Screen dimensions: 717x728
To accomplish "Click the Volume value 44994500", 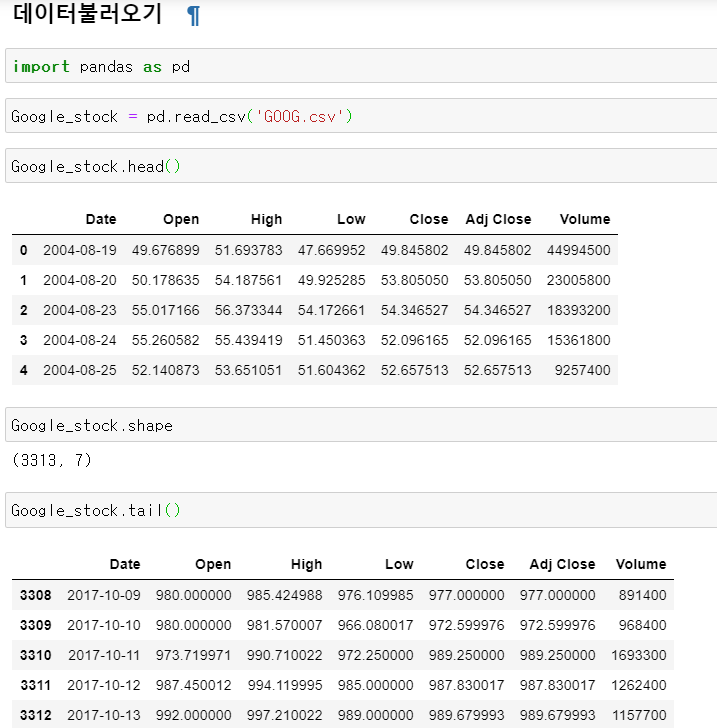I will click(579, 250).
